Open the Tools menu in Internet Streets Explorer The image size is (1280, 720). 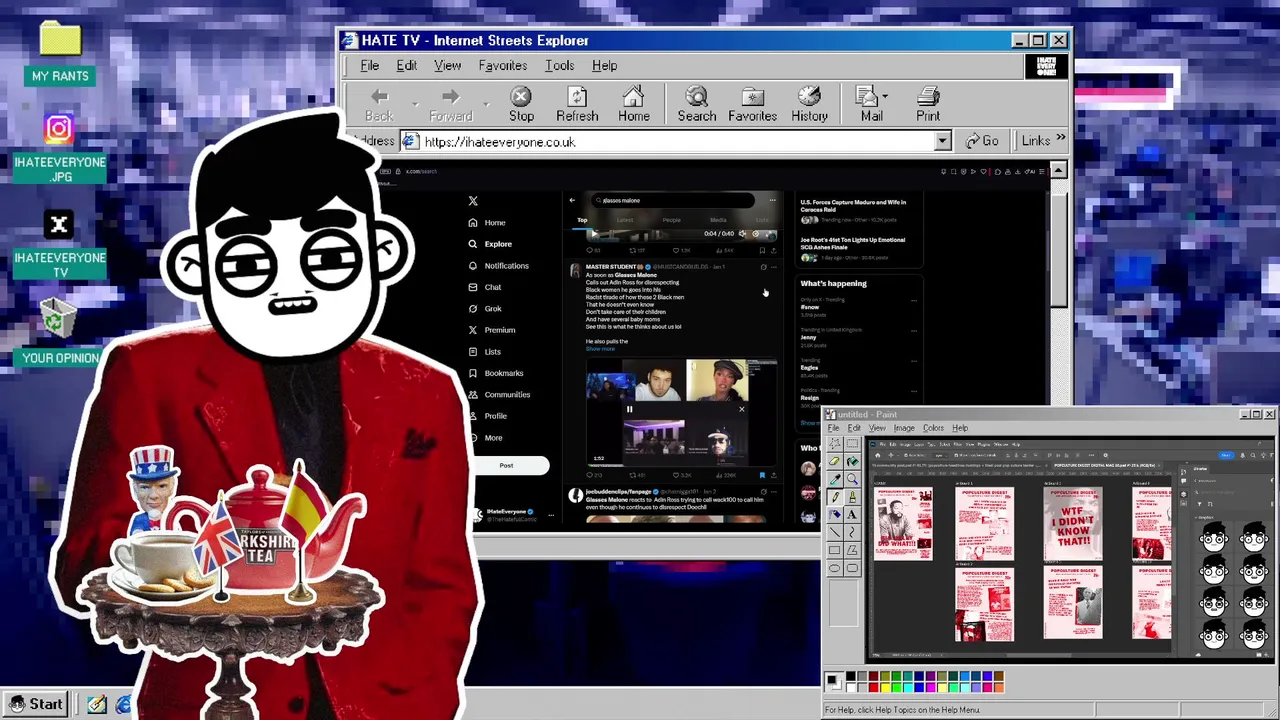coord(559,66)
